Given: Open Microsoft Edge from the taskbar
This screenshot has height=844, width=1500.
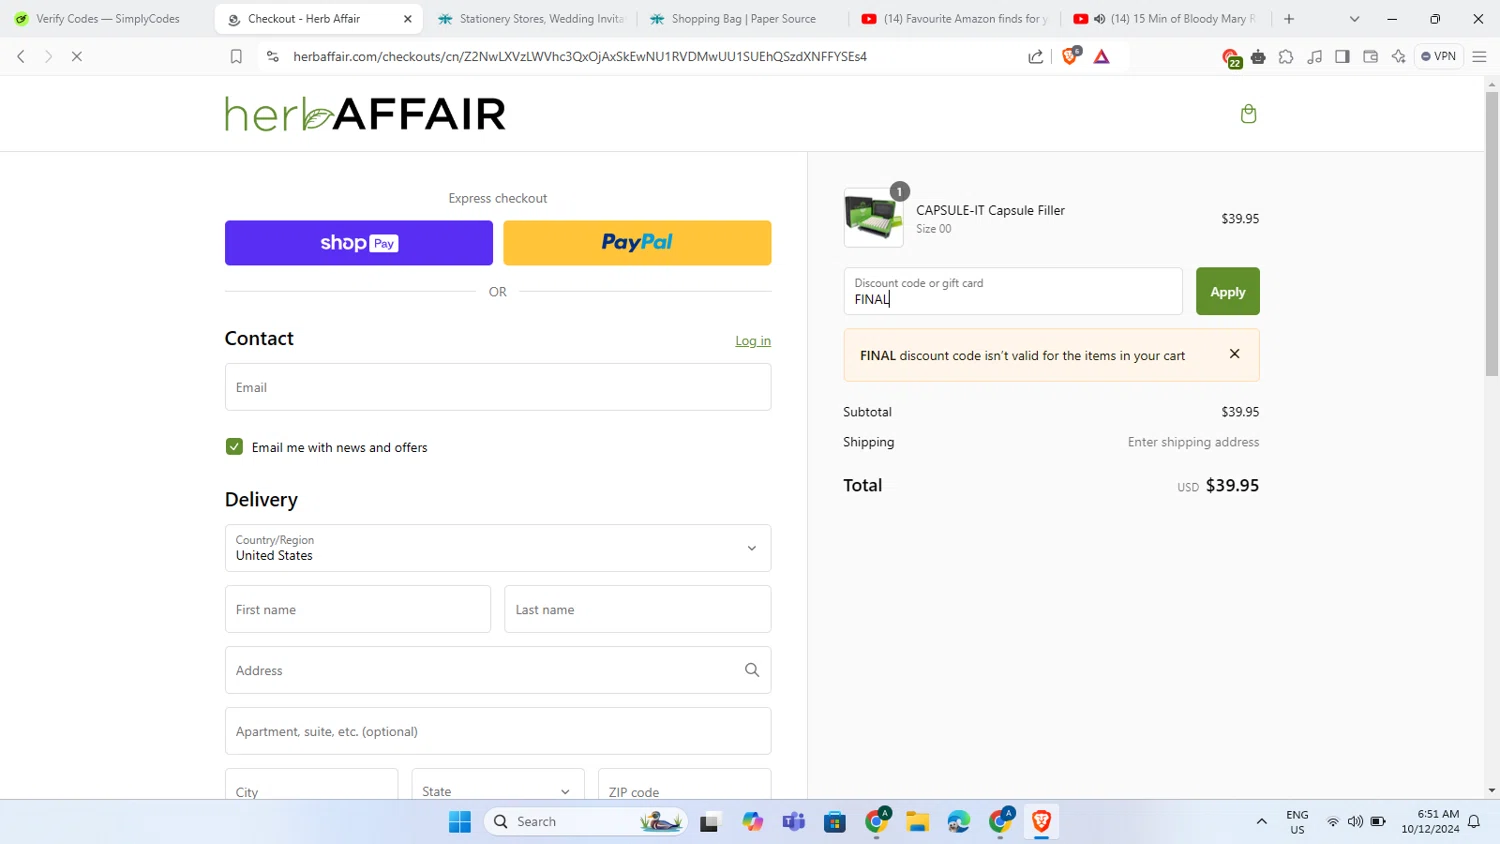Looking at the screenshot, I should pyautogui.click(x=959, y=822).
